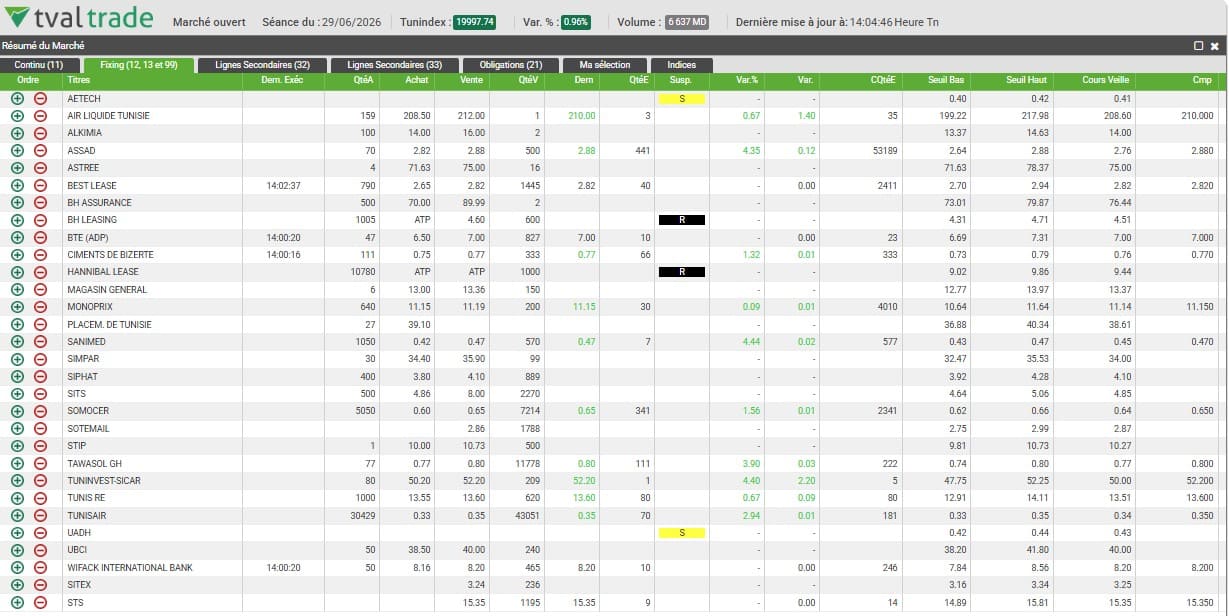Click the Volume value 6 637 MD
This screenshot has height=616, width=1229.
click(x=687, y=22)
